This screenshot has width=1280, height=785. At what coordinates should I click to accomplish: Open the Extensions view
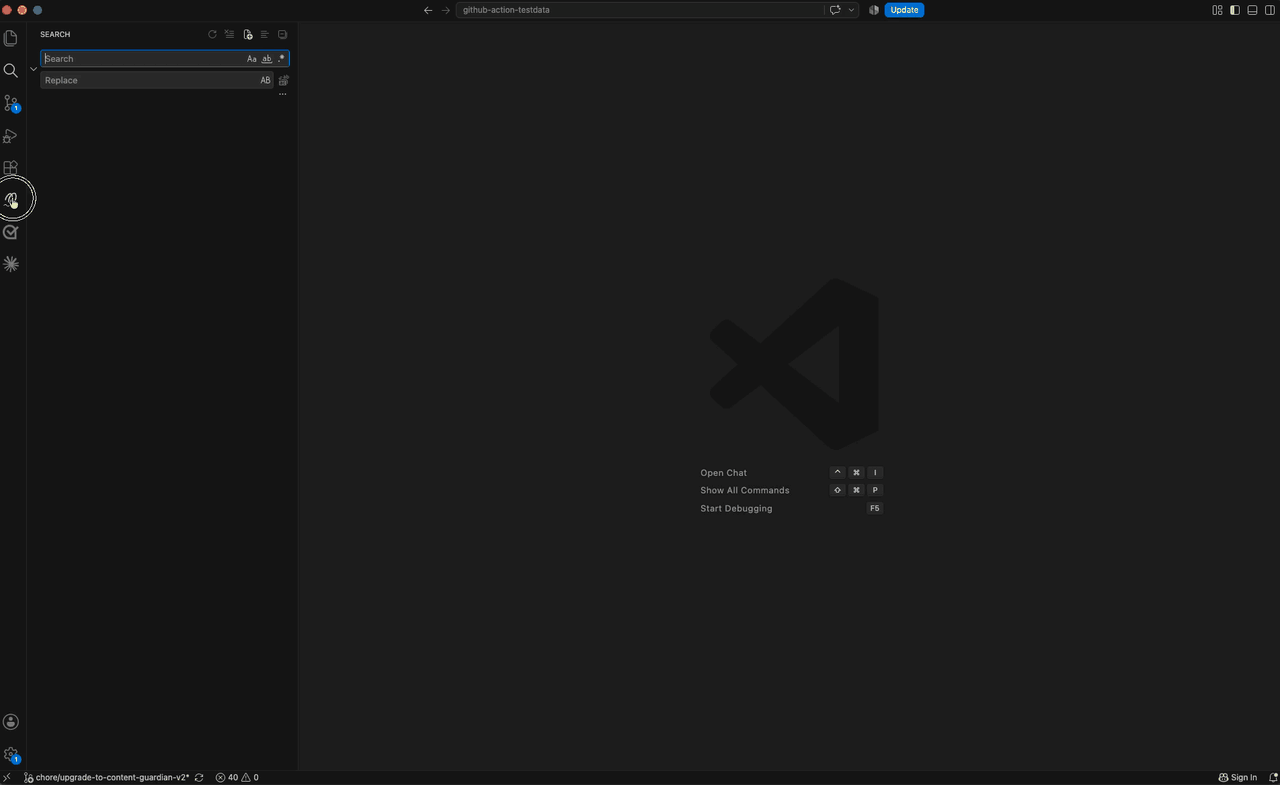pos(11,168)
